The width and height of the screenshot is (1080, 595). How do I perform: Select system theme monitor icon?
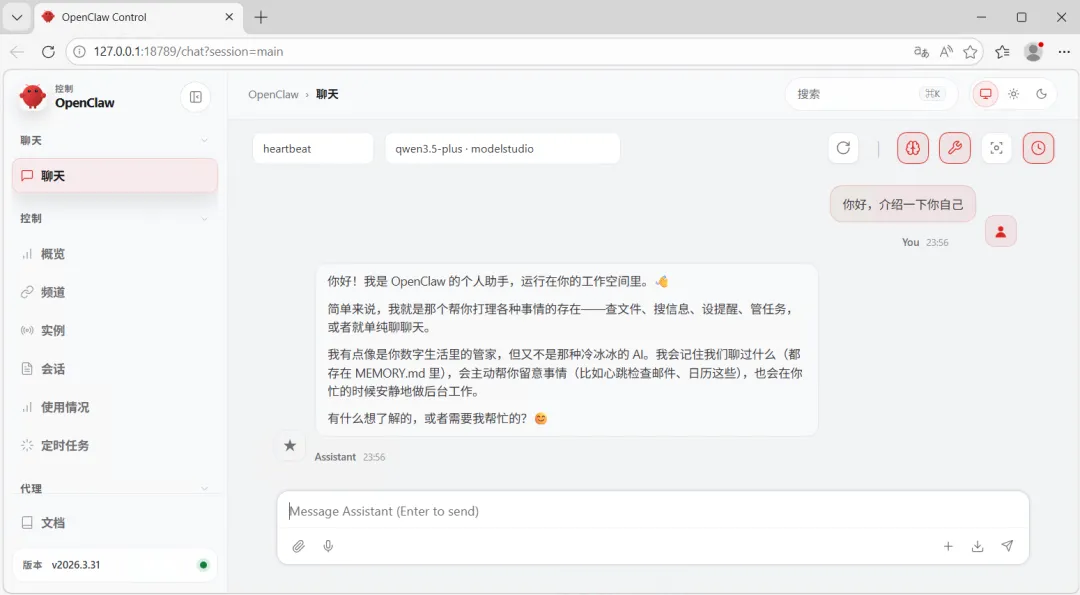986,94
